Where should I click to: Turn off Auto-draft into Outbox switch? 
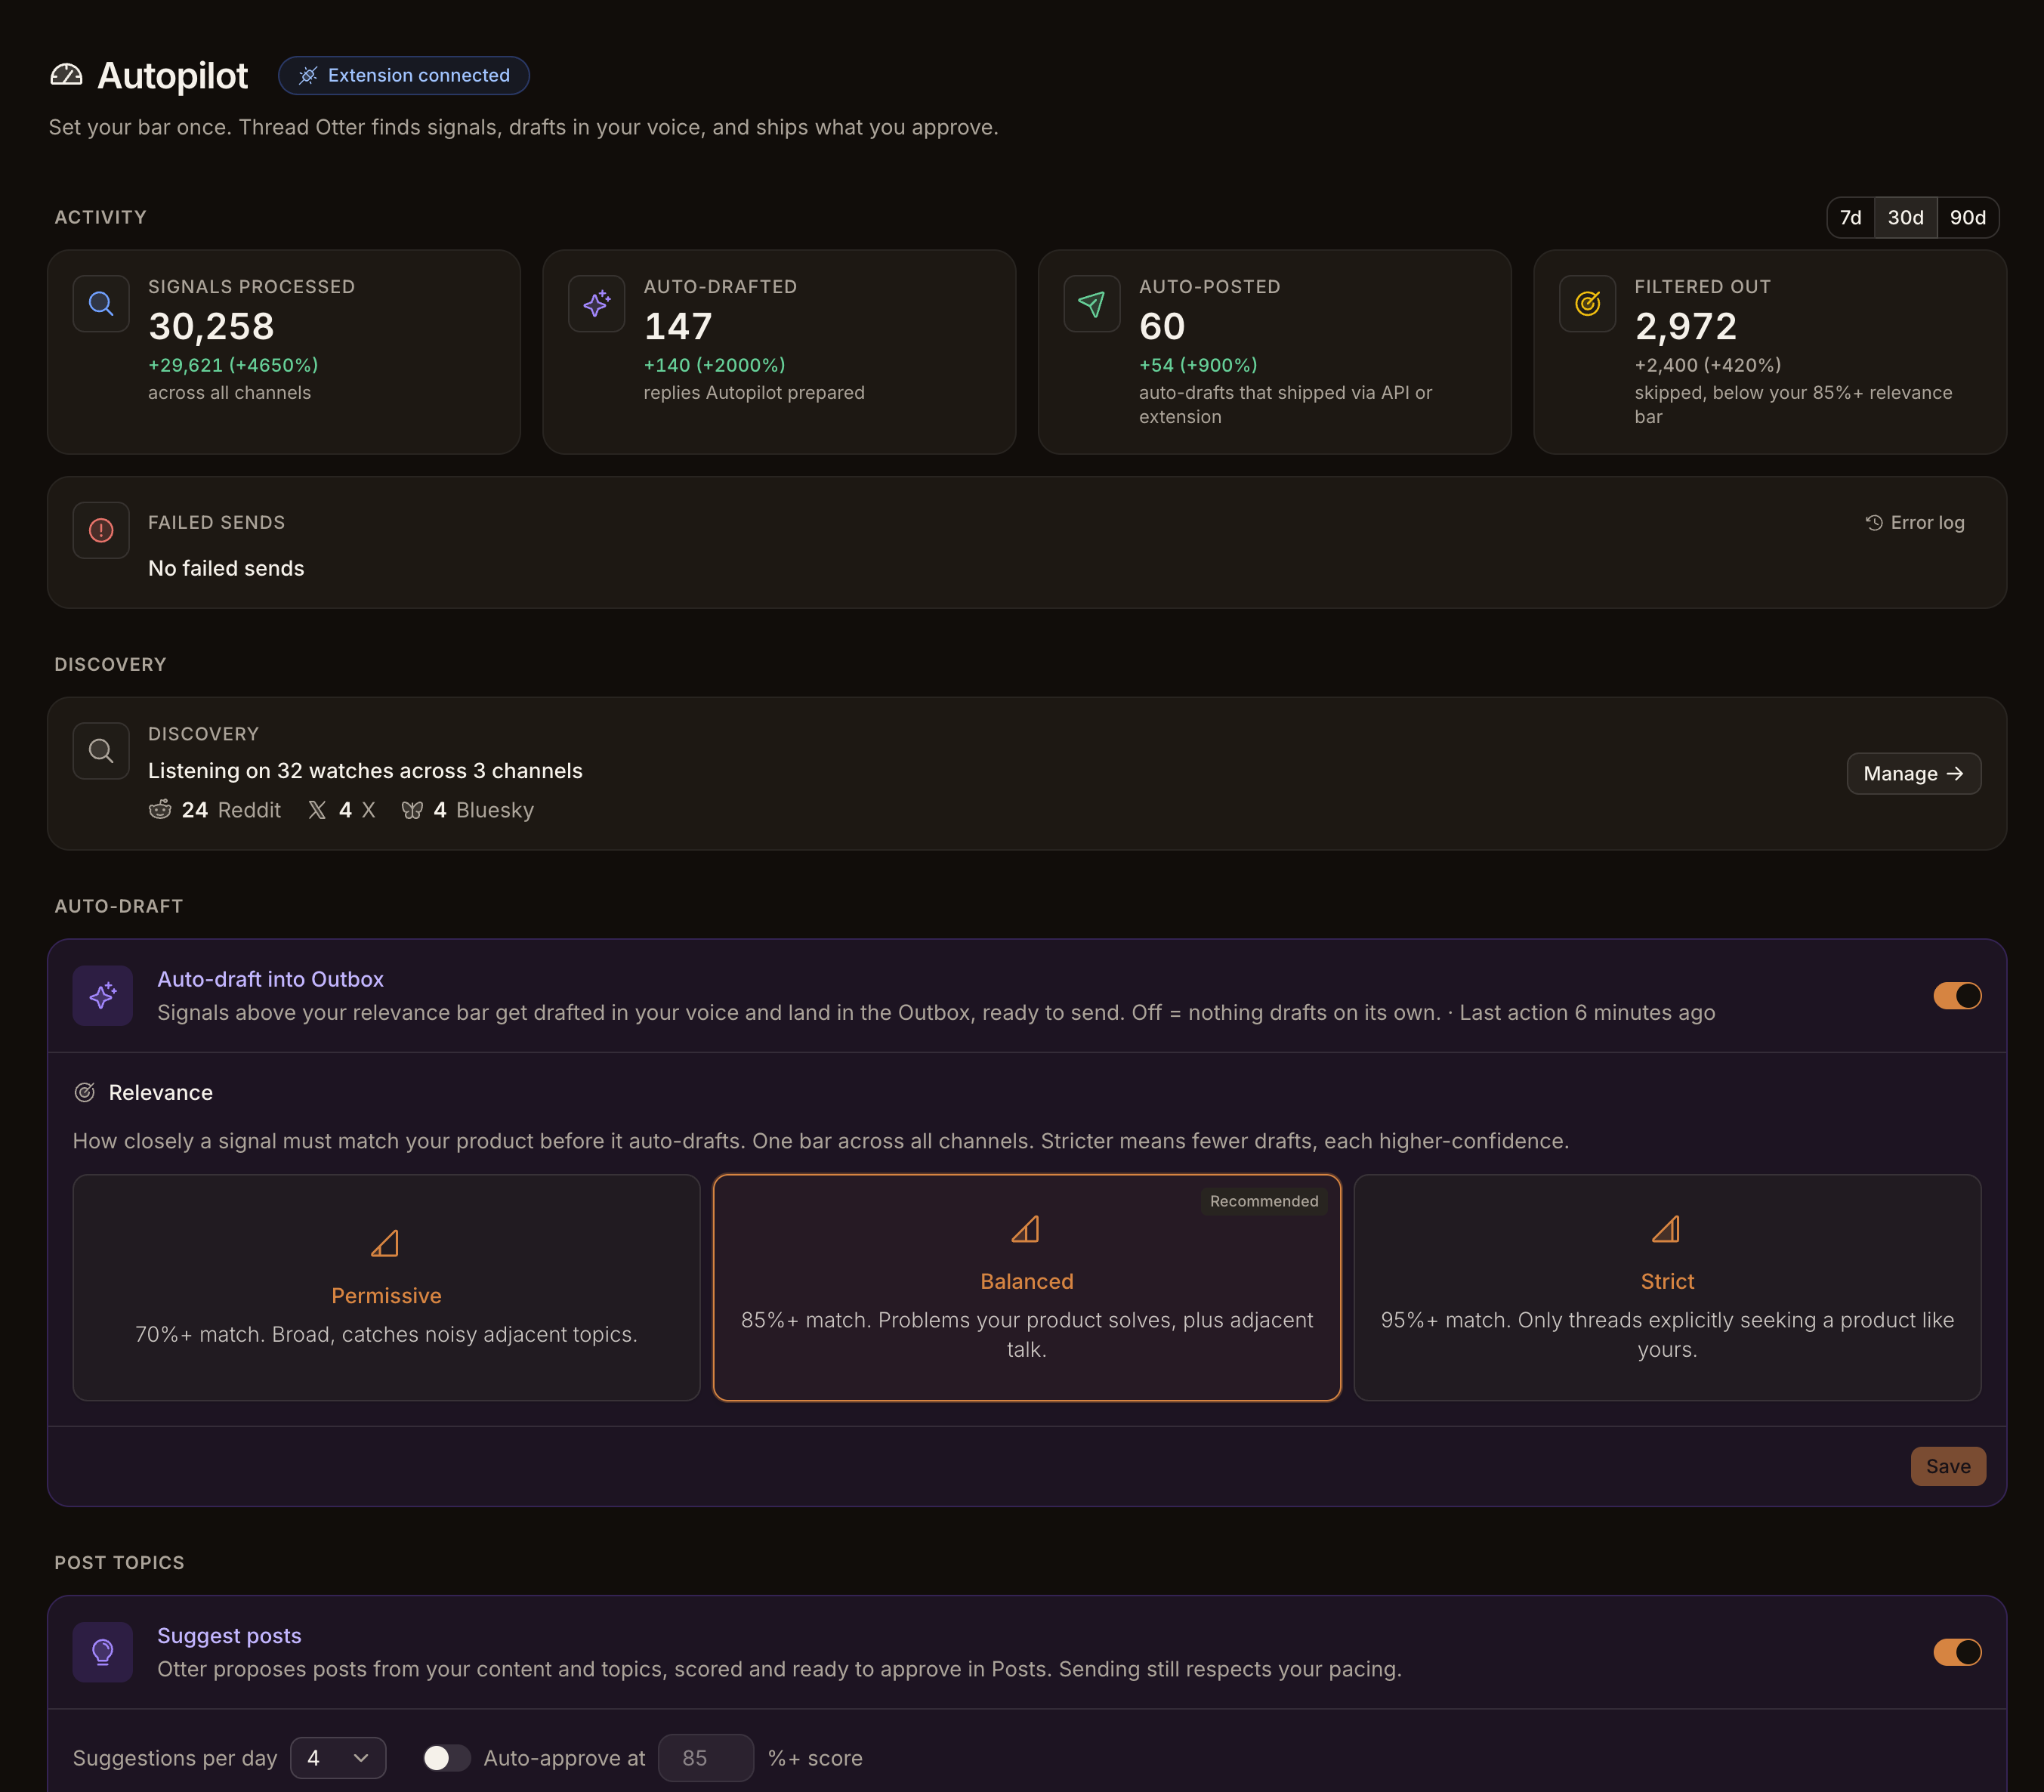[1957, 996]
